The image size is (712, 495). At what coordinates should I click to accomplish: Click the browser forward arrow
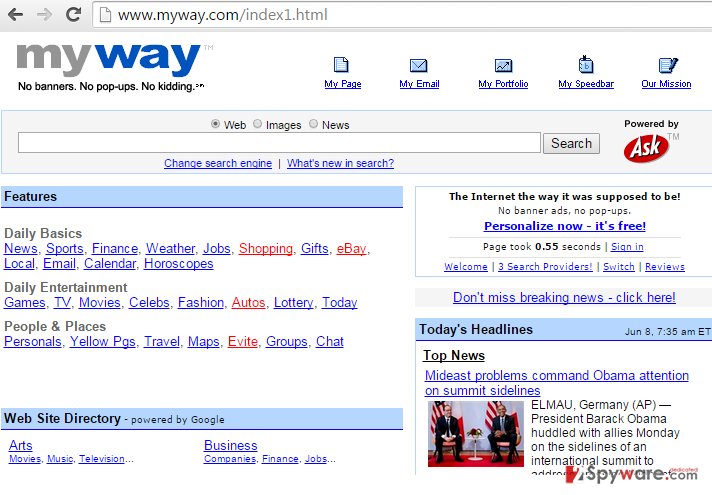click(x=44, y=15)
